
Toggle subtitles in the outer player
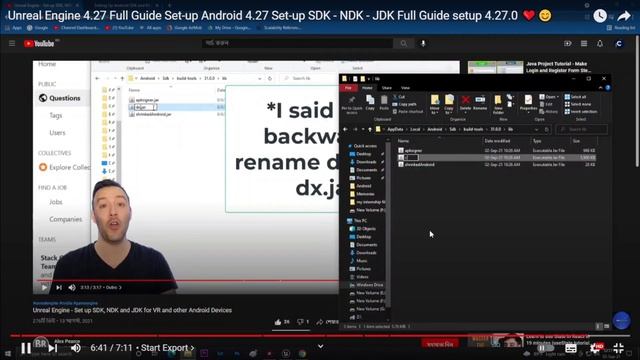coord(571,348)
